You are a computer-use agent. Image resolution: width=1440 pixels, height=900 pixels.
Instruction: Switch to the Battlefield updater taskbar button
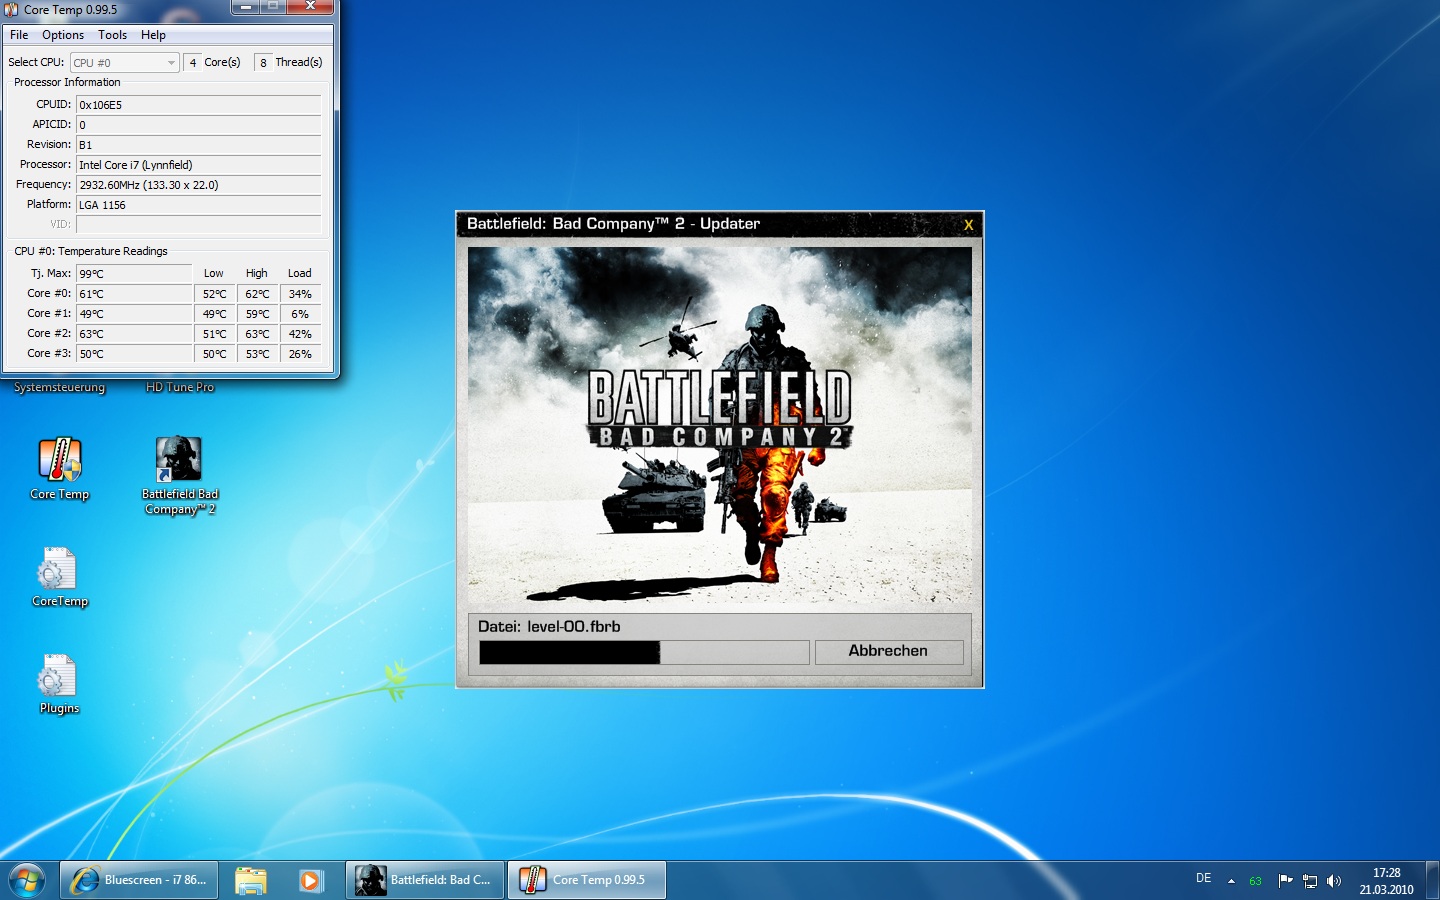pyautogui.click(x=425, y=880)
